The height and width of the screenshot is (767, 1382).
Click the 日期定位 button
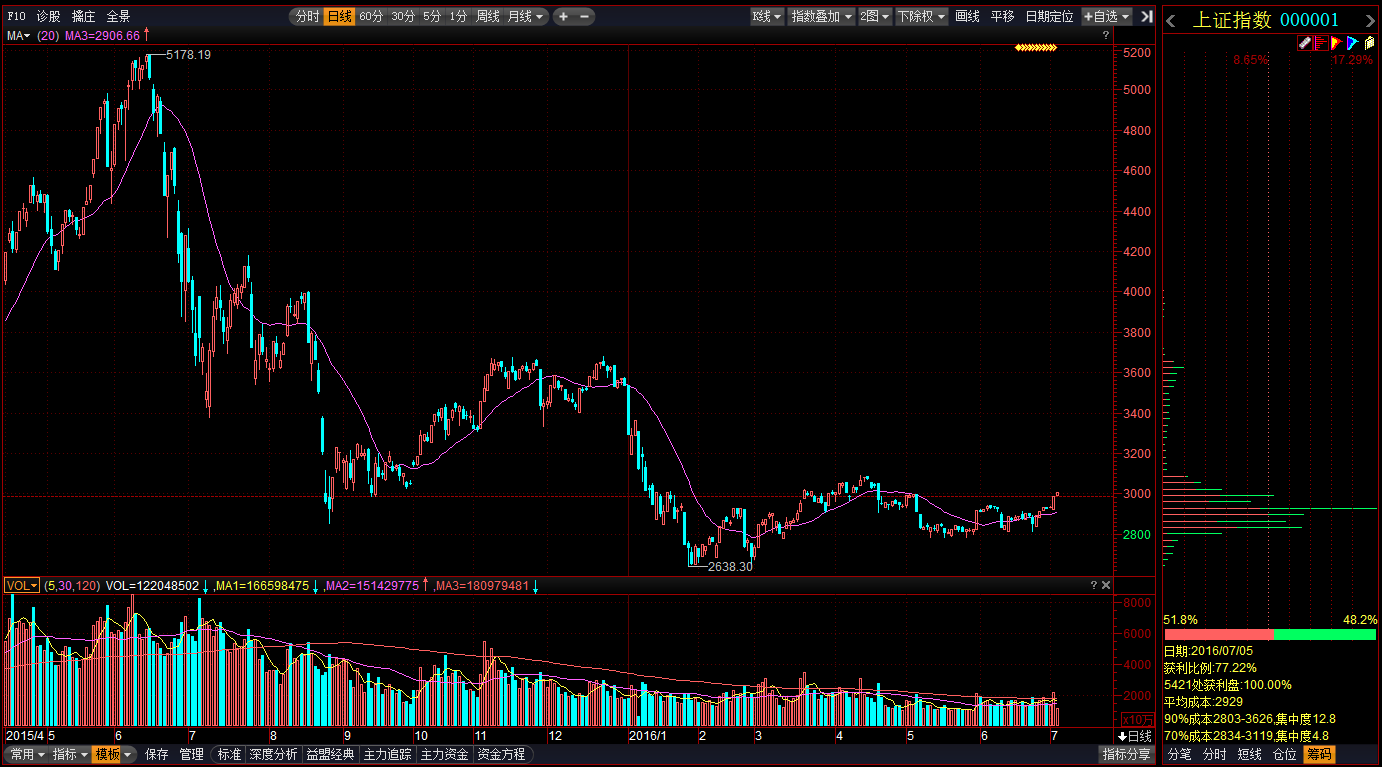point(1049,16)
